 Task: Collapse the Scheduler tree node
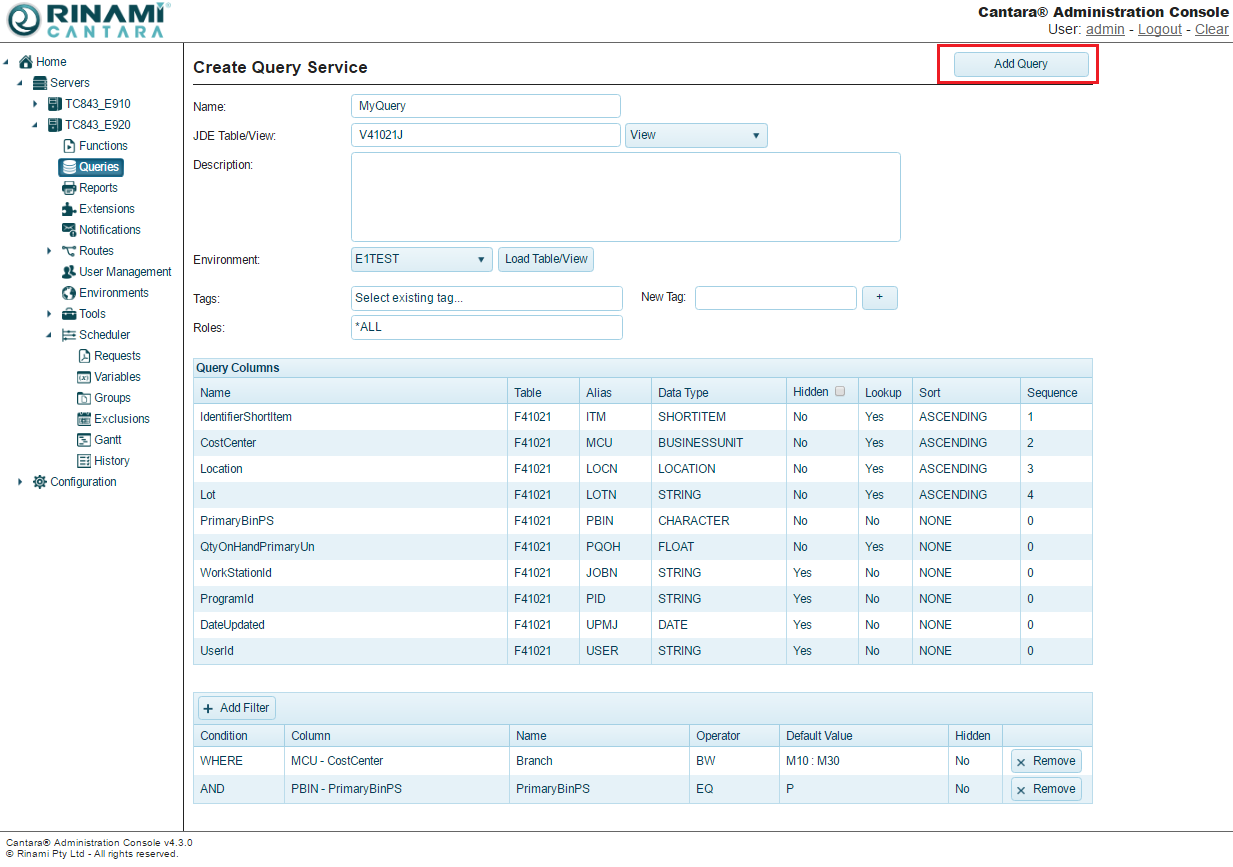point(49,335)
